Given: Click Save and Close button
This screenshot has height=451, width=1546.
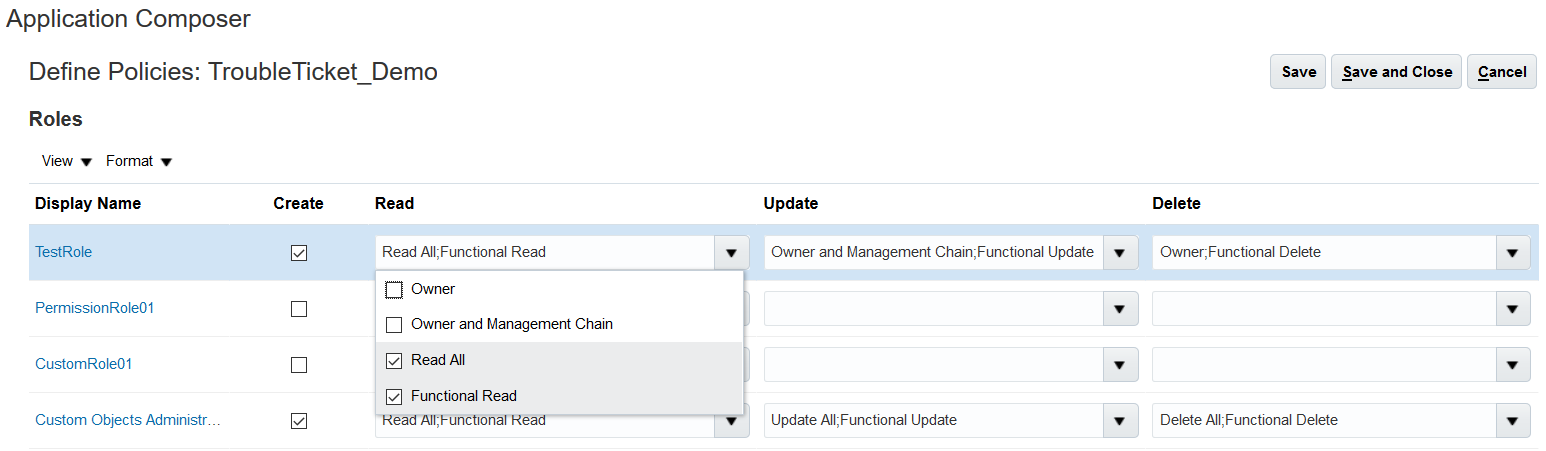Looking at the screenshot, I should coord(1396,72).
